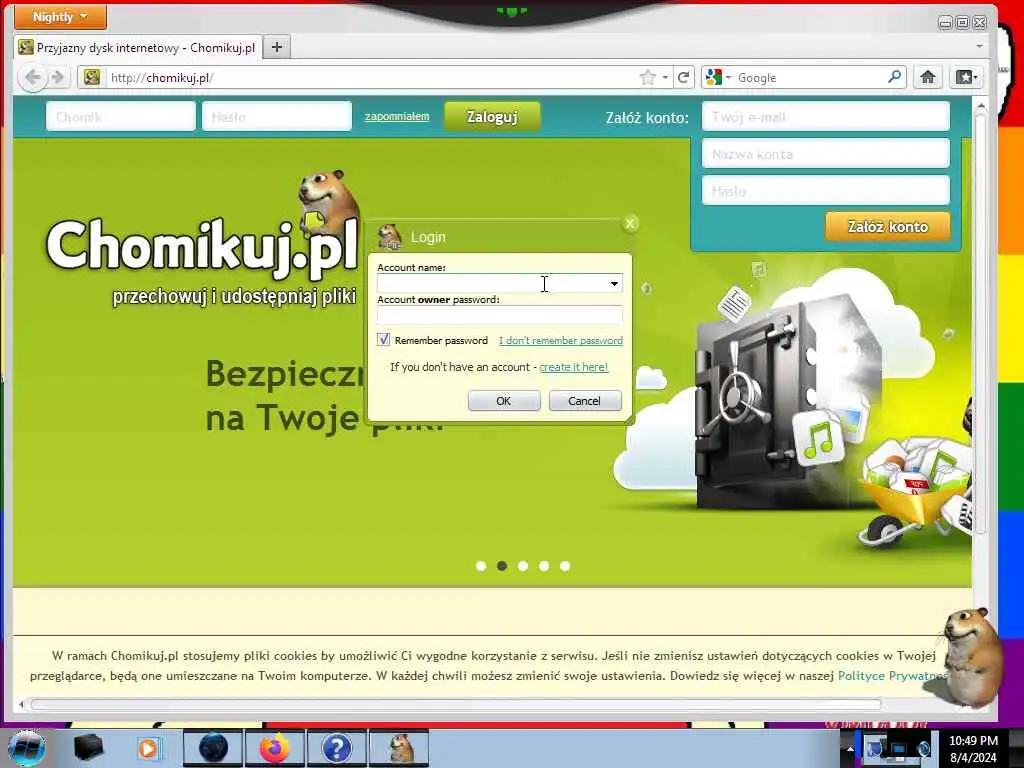Choose search engine via Google icon

718,78
